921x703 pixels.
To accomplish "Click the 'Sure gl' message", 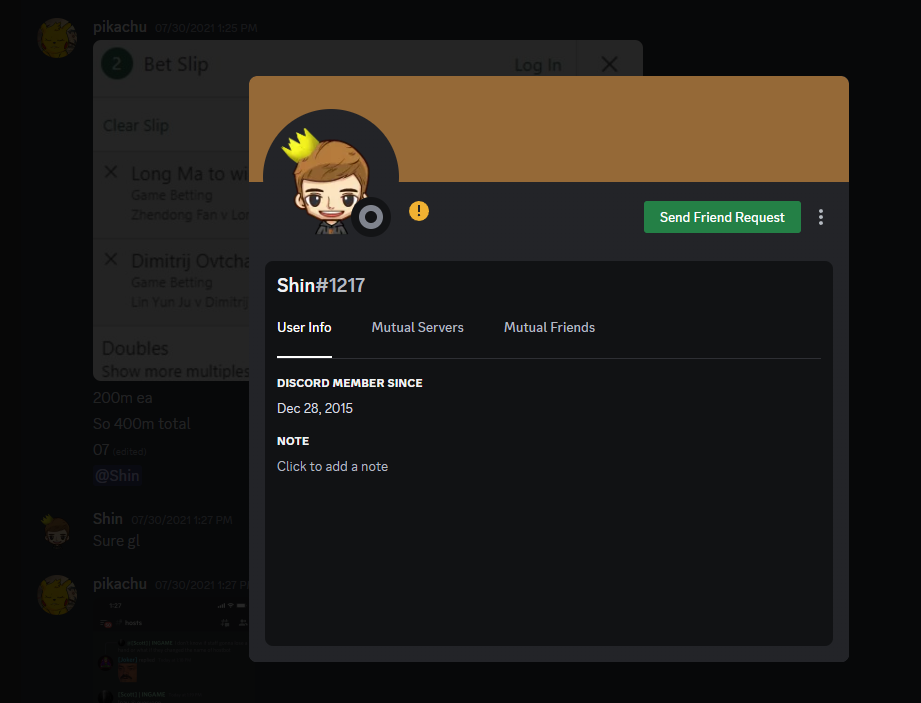I will pyautogui.click(x=116, y=541).
